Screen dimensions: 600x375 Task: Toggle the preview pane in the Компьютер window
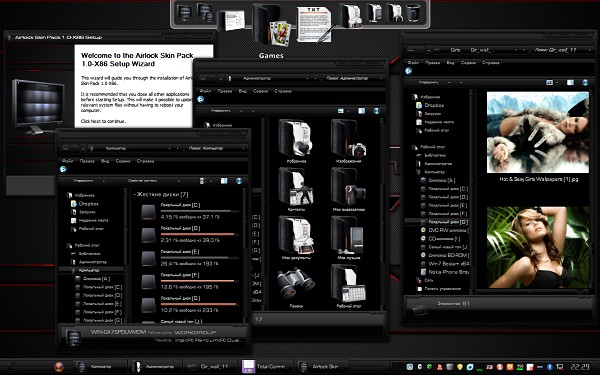pyautogui.click(x=224, y=181)
